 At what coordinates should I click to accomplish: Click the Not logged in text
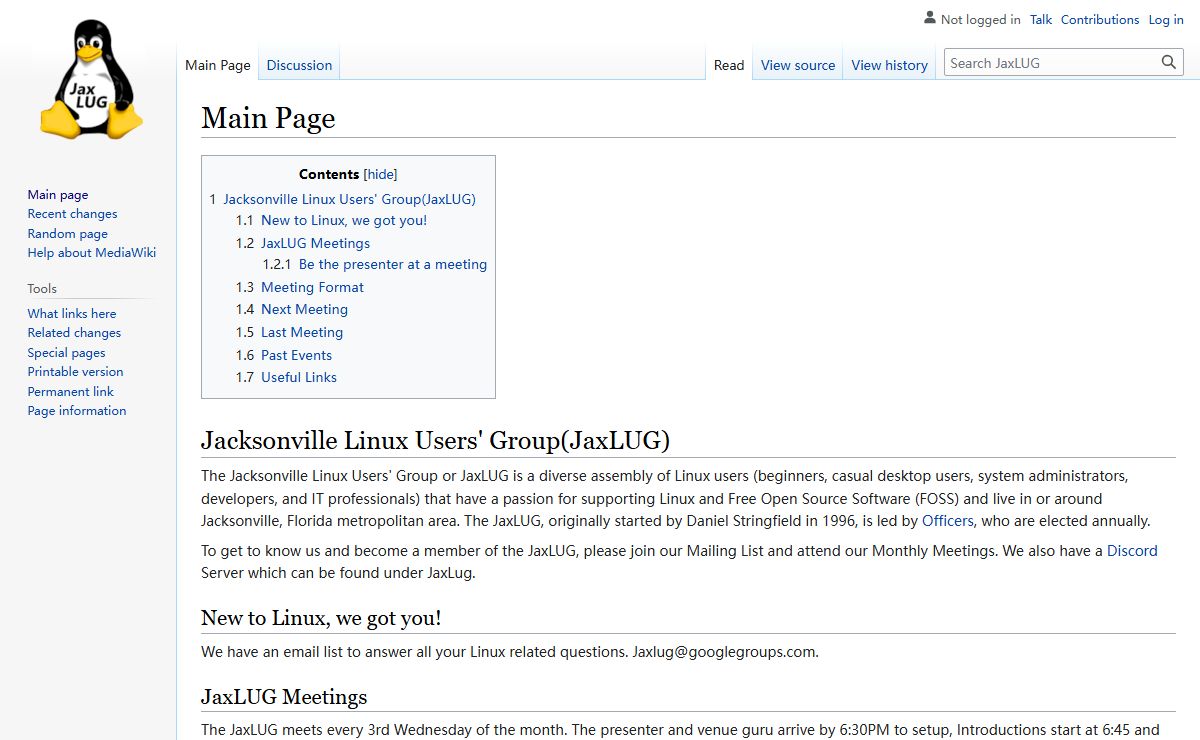pos(981,19)
